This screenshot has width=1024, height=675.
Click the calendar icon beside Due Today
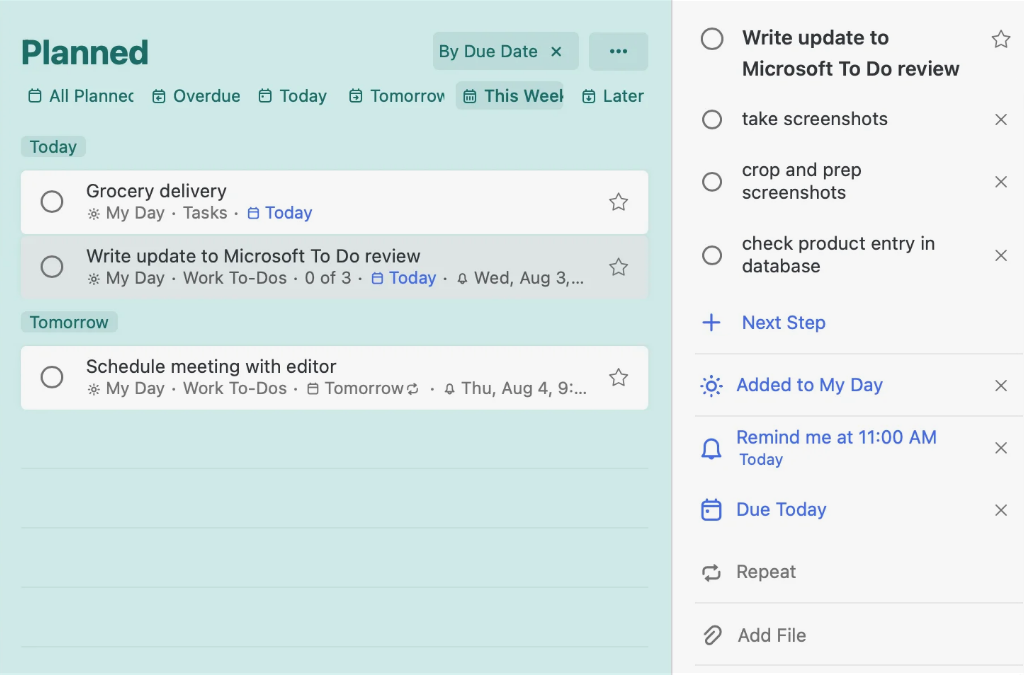711,510
